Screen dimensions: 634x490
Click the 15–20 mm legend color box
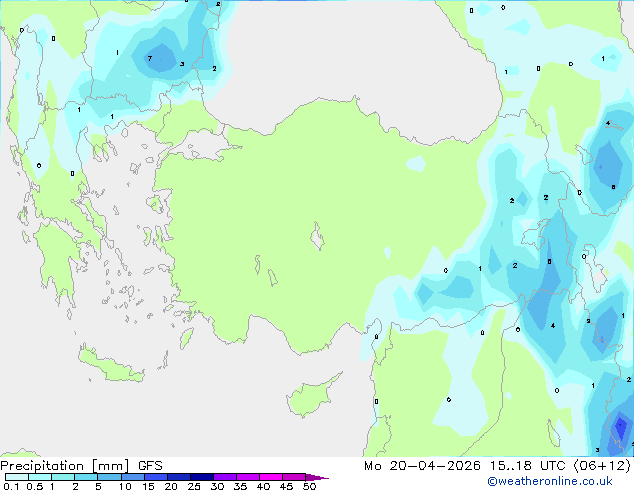click(x=156, y=477)
